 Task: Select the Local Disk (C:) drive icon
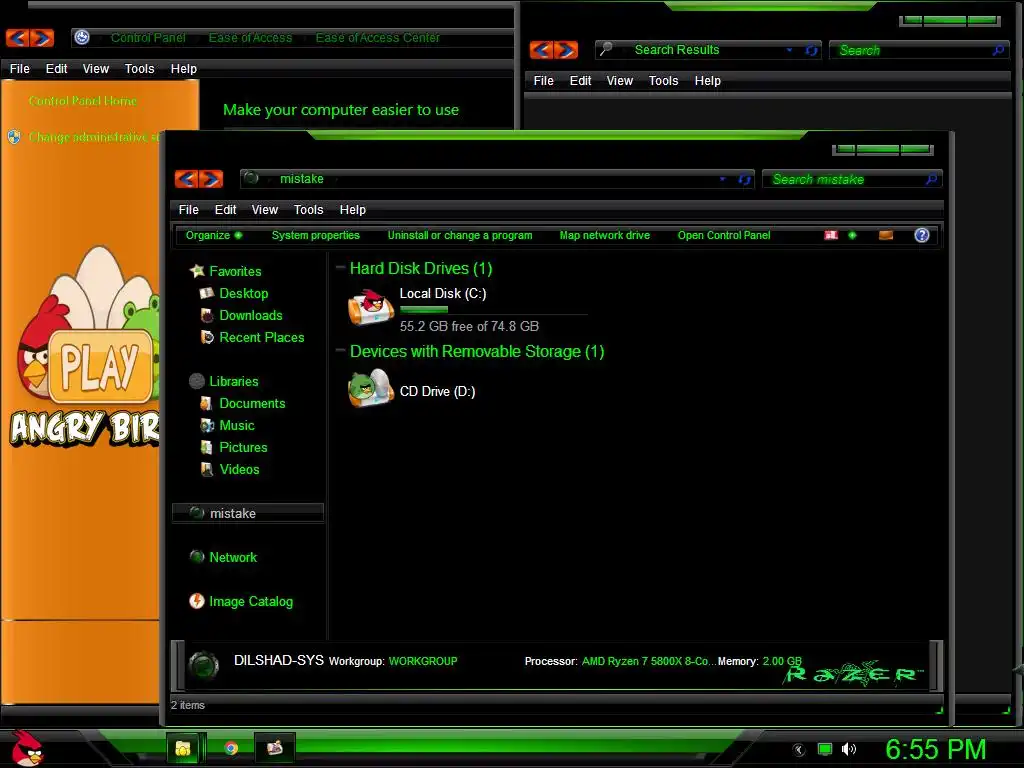(370, 307)
